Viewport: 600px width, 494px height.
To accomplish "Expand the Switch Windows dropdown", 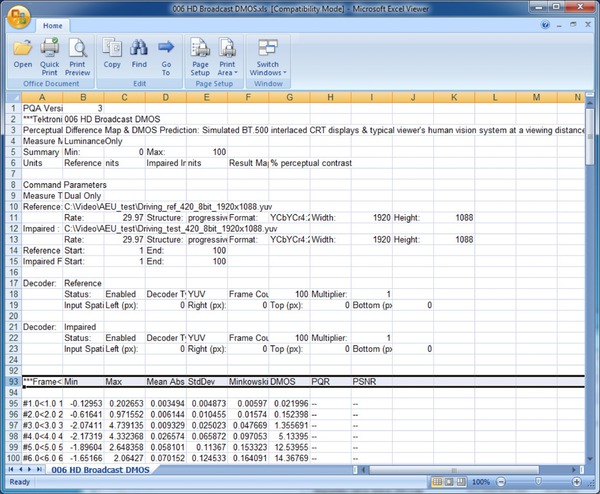I will click(x=267, y=56).
